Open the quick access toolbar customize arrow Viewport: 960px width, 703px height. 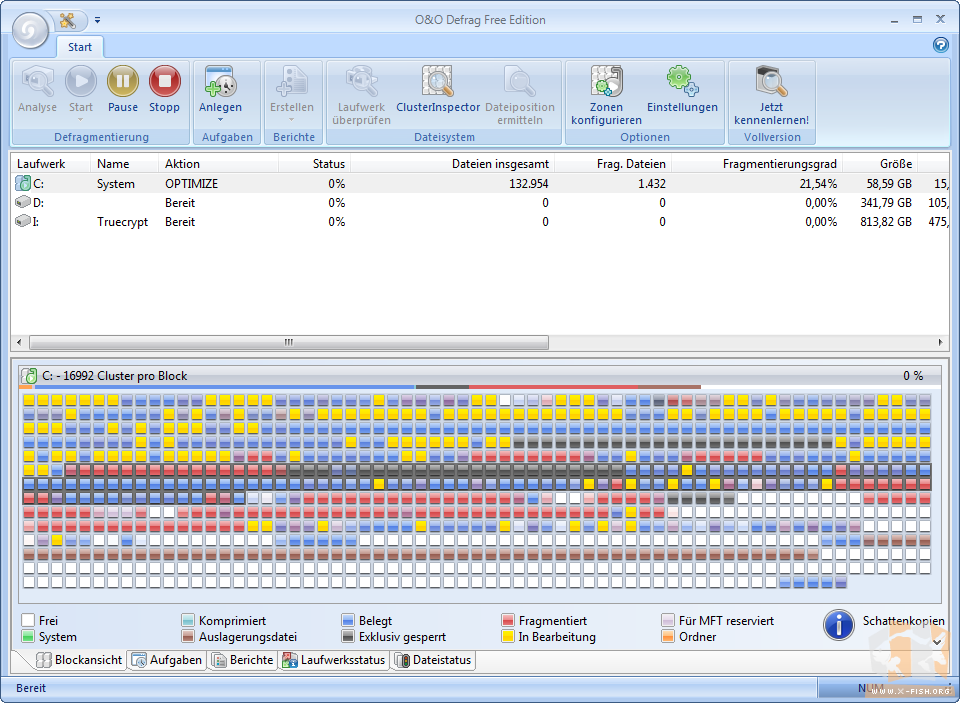tap(97, 20)
